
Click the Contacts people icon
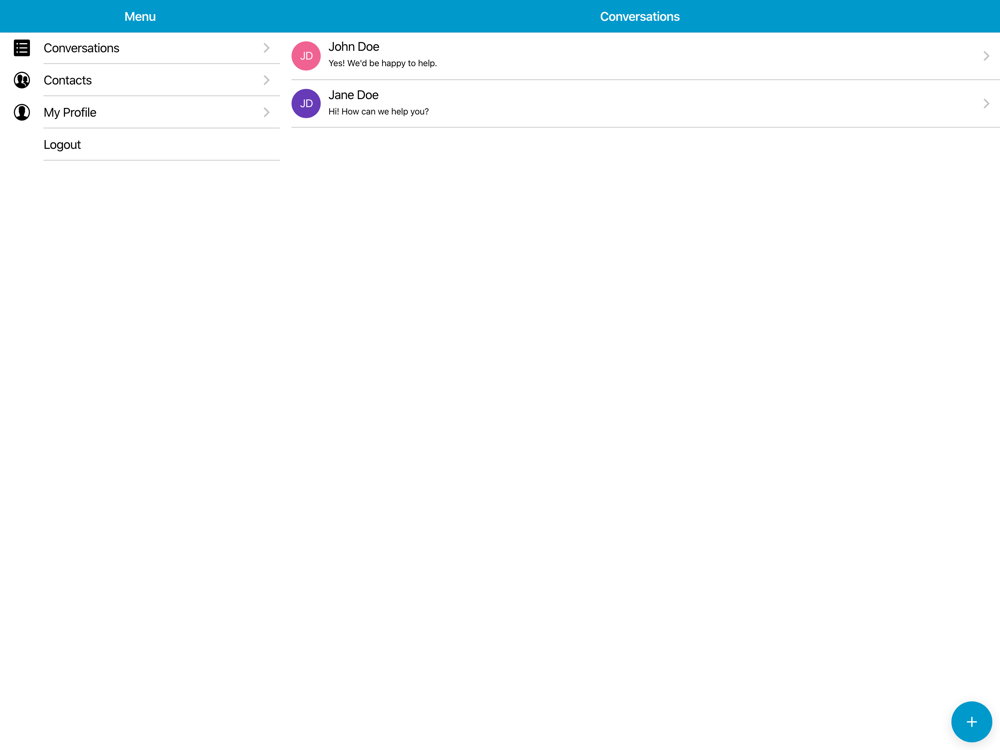point(22,80)
